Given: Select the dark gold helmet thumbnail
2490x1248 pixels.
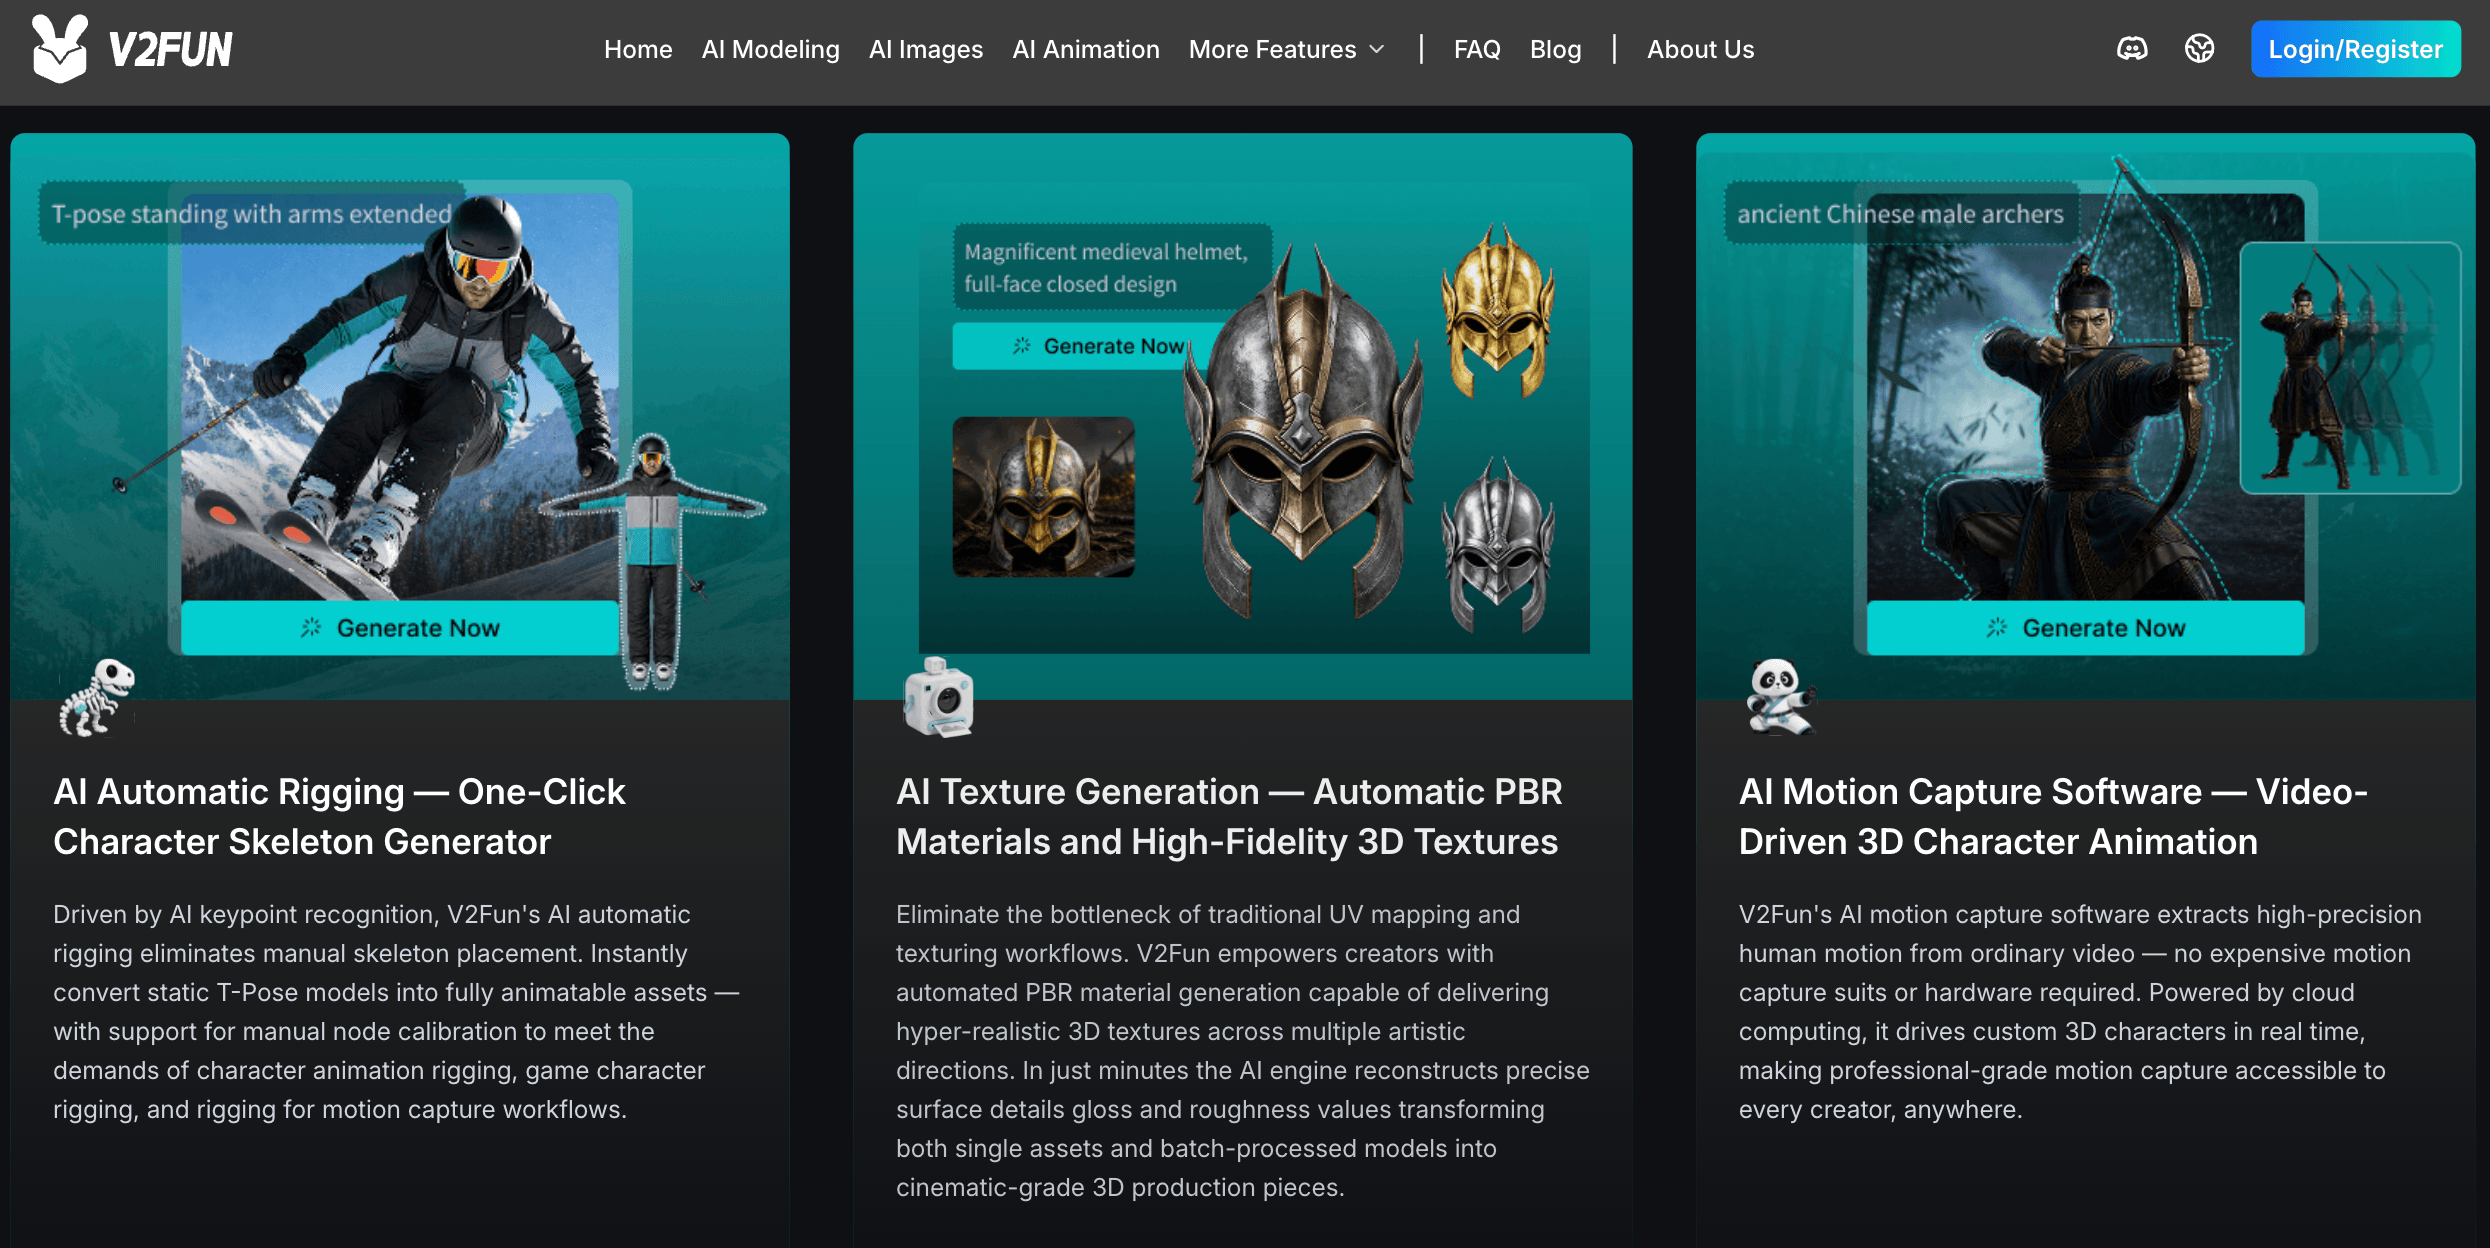Looking at the screenshot, I should (x=1043, y=497).
